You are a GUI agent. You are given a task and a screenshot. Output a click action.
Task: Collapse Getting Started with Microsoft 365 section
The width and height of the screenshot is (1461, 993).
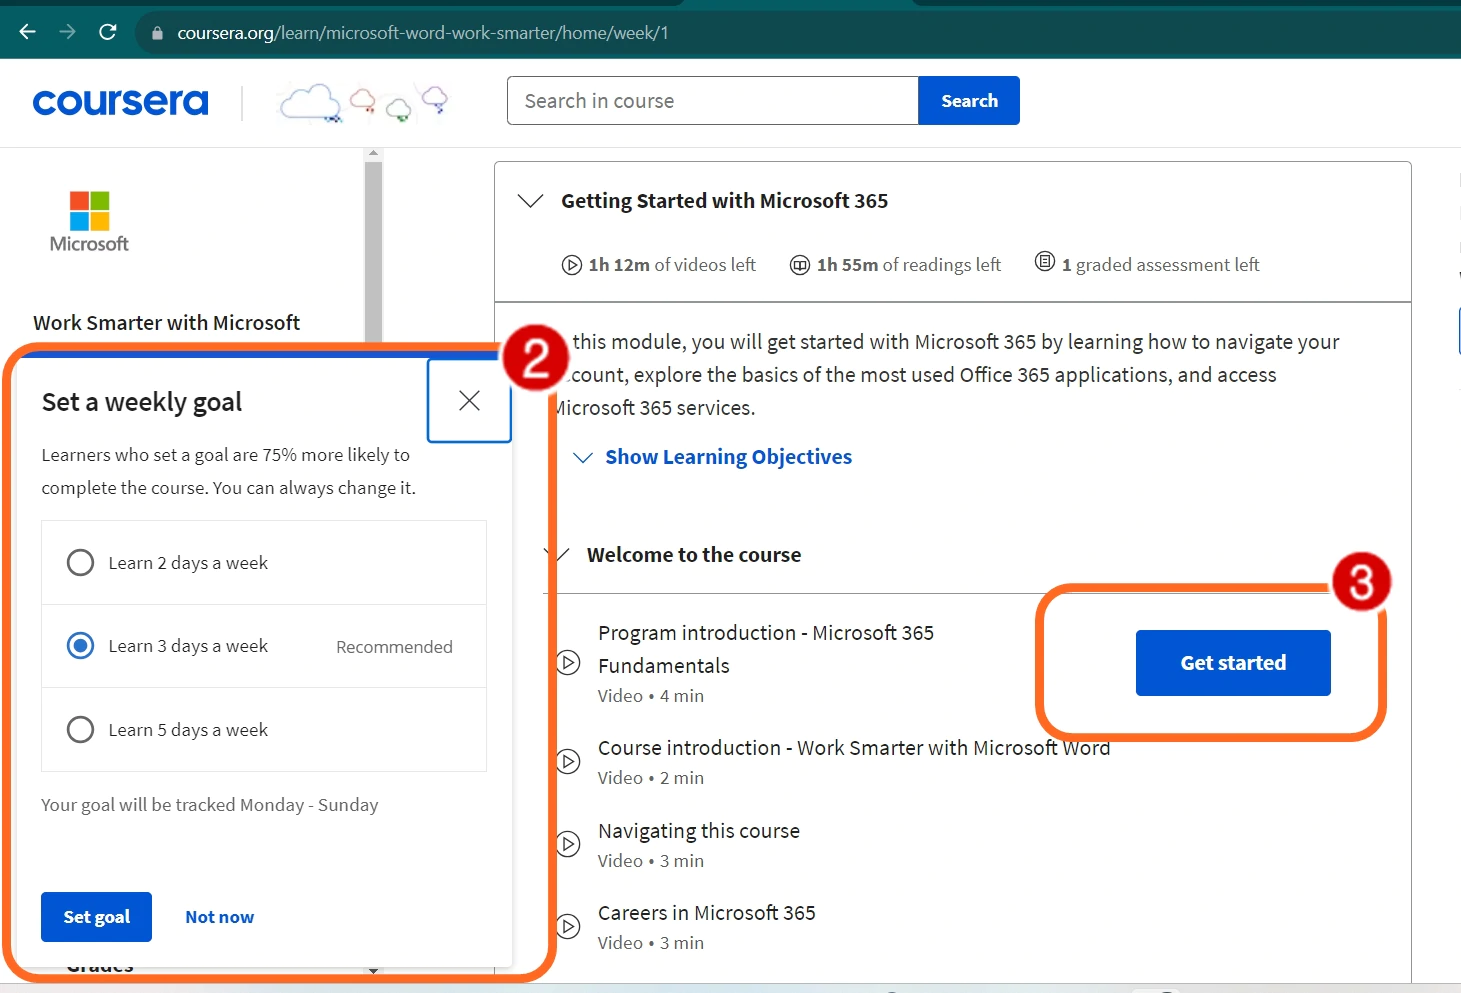(530, 201)
